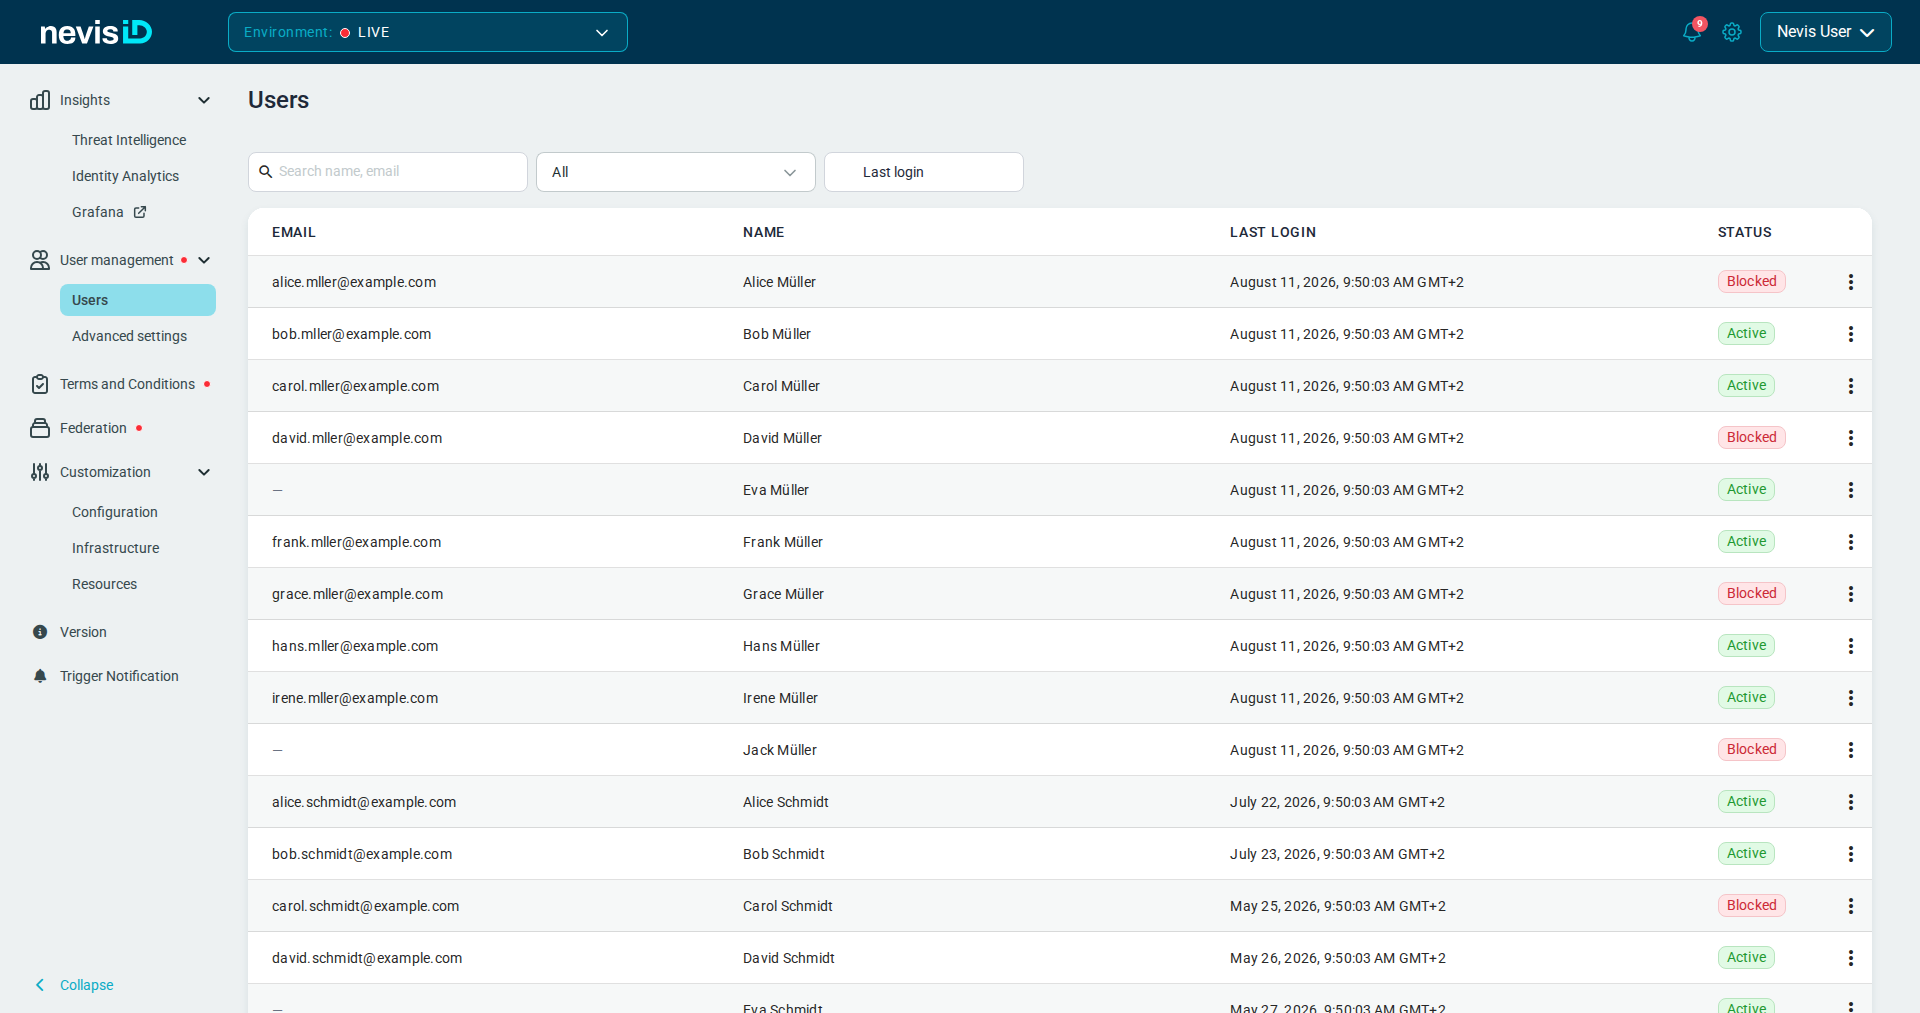Open Identity Analytics page
This screenshot has width=1920, height=1013.
125,176
